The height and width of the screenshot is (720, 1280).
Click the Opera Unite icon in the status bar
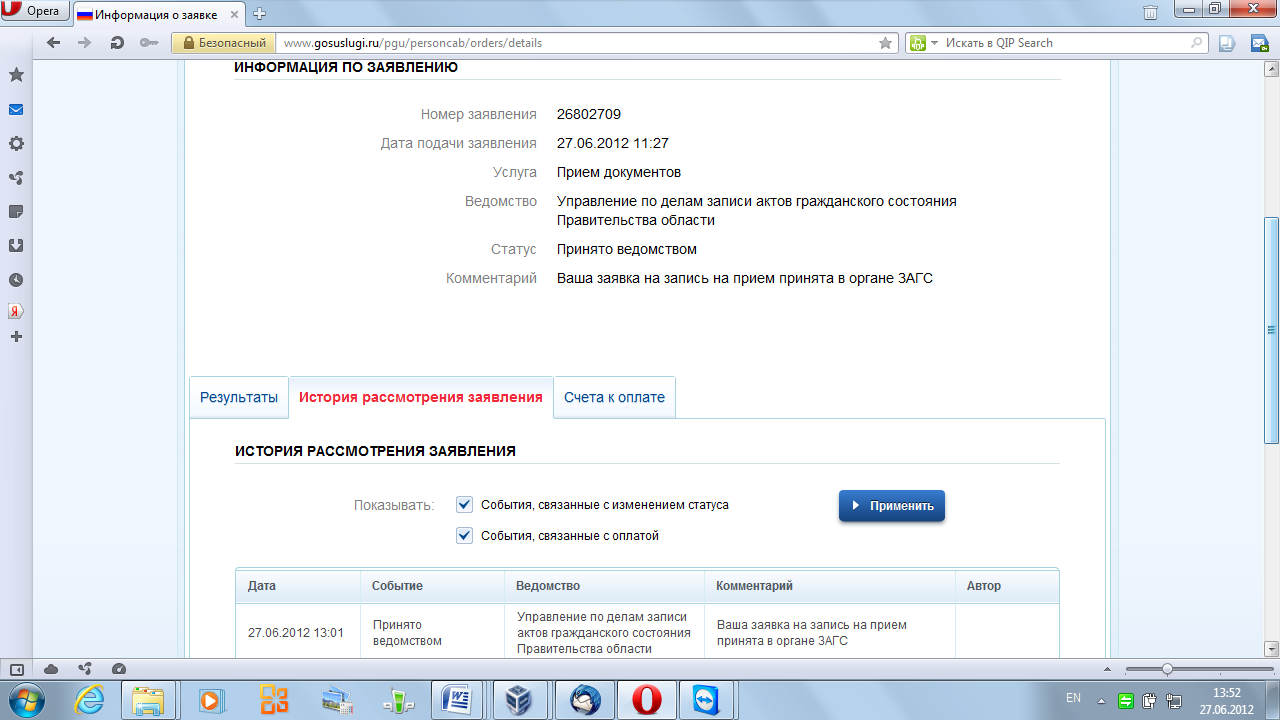click(85, 669)
